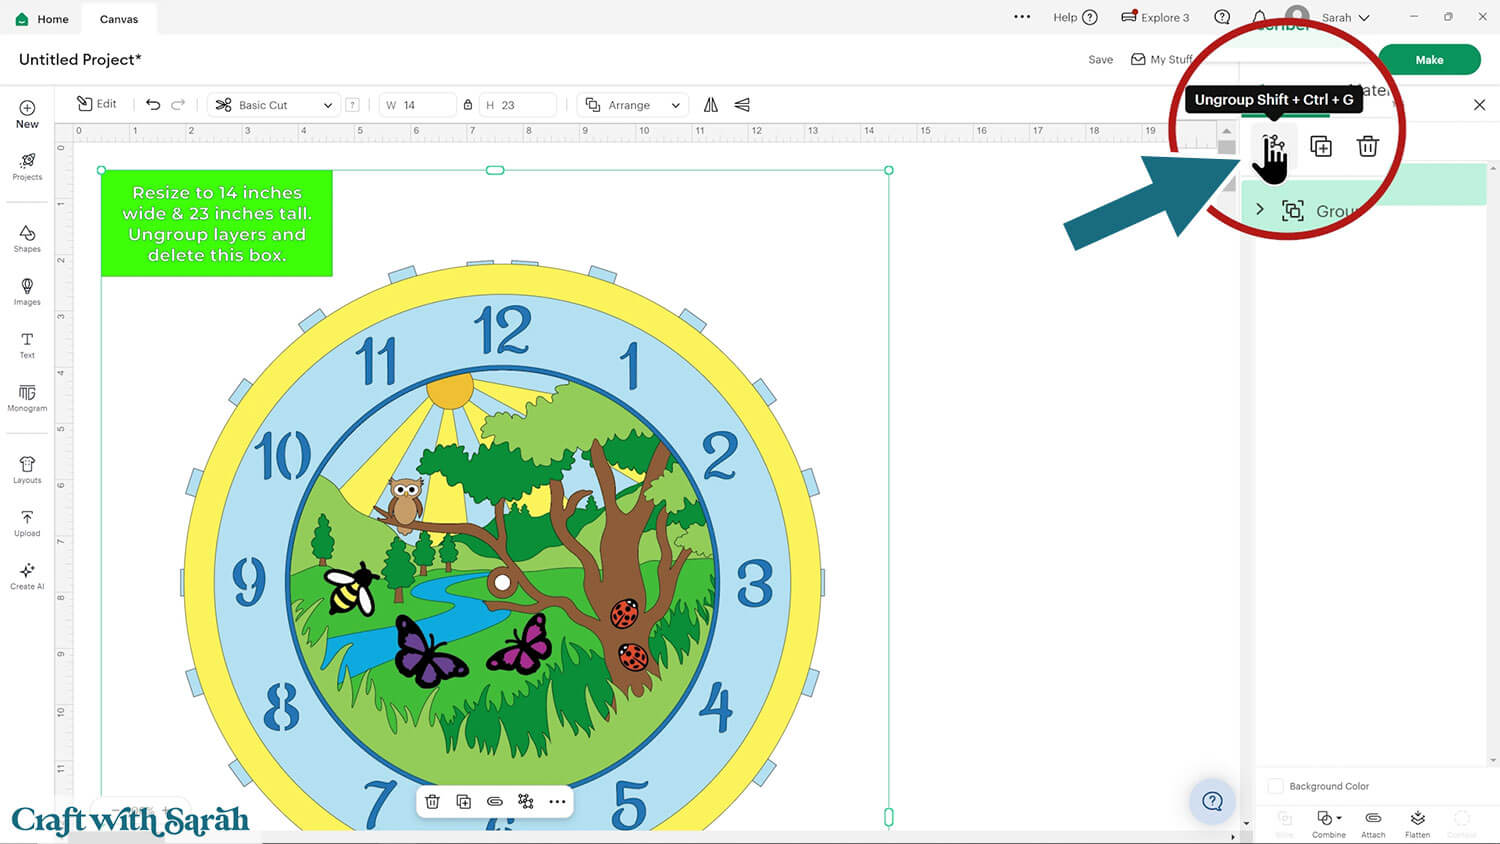Open the Help menu
The width and height of the screenshot is (1500, 844).
1075,17
